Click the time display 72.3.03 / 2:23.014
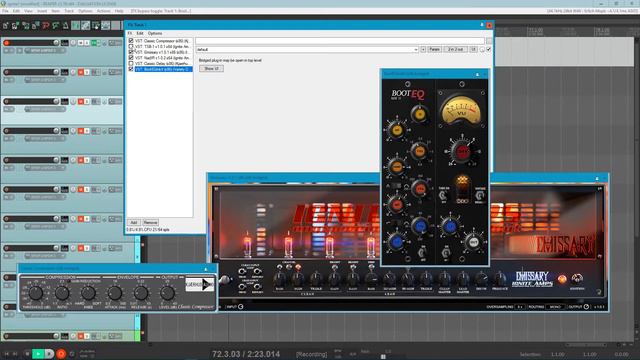The height and width of the screenshot is (360, 640). (x=246, y=354)
